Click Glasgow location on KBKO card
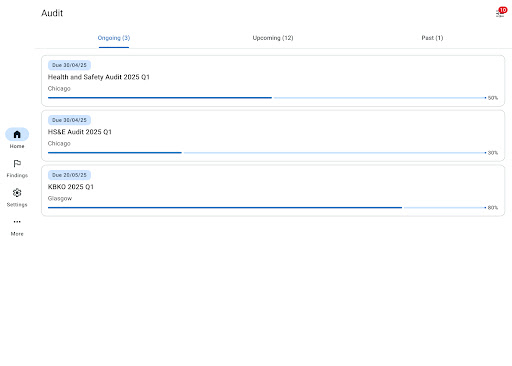 click(60, 198)
